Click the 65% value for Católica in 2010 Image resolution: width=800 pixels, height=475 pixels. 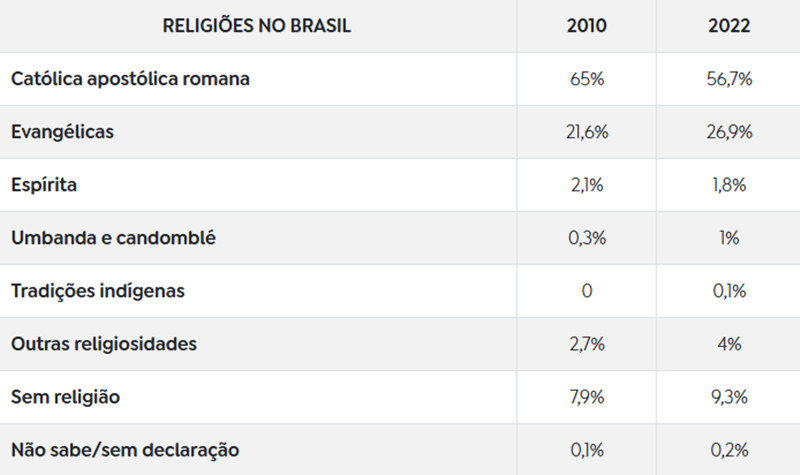[x=587, y=79]
